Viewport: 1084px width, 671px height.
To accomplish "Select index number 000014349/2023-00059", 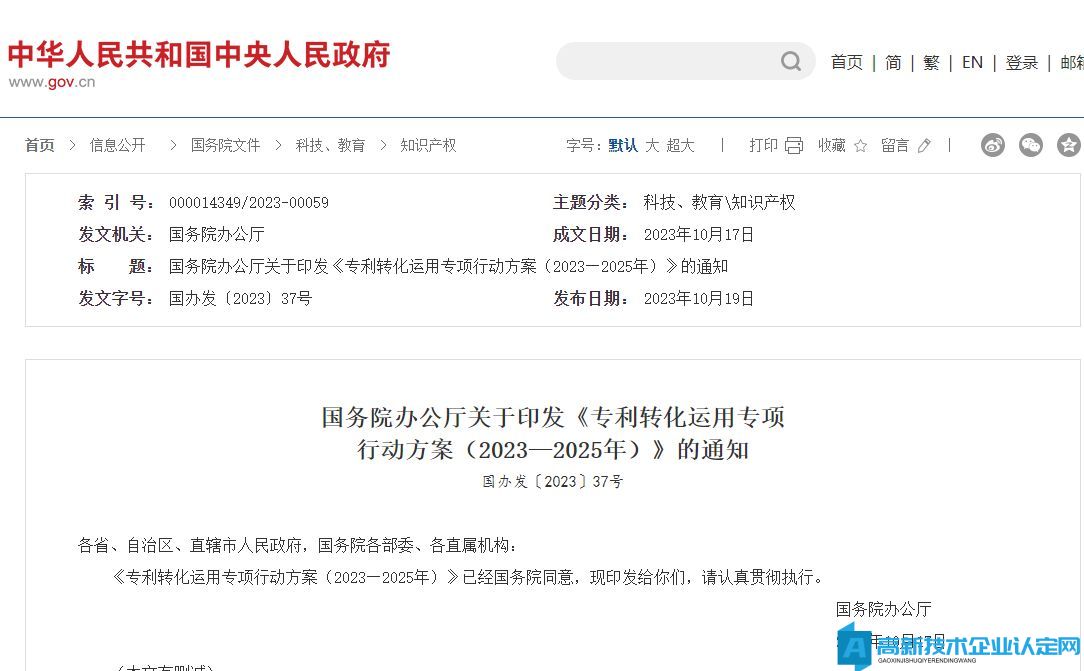I will coord(249,202).
